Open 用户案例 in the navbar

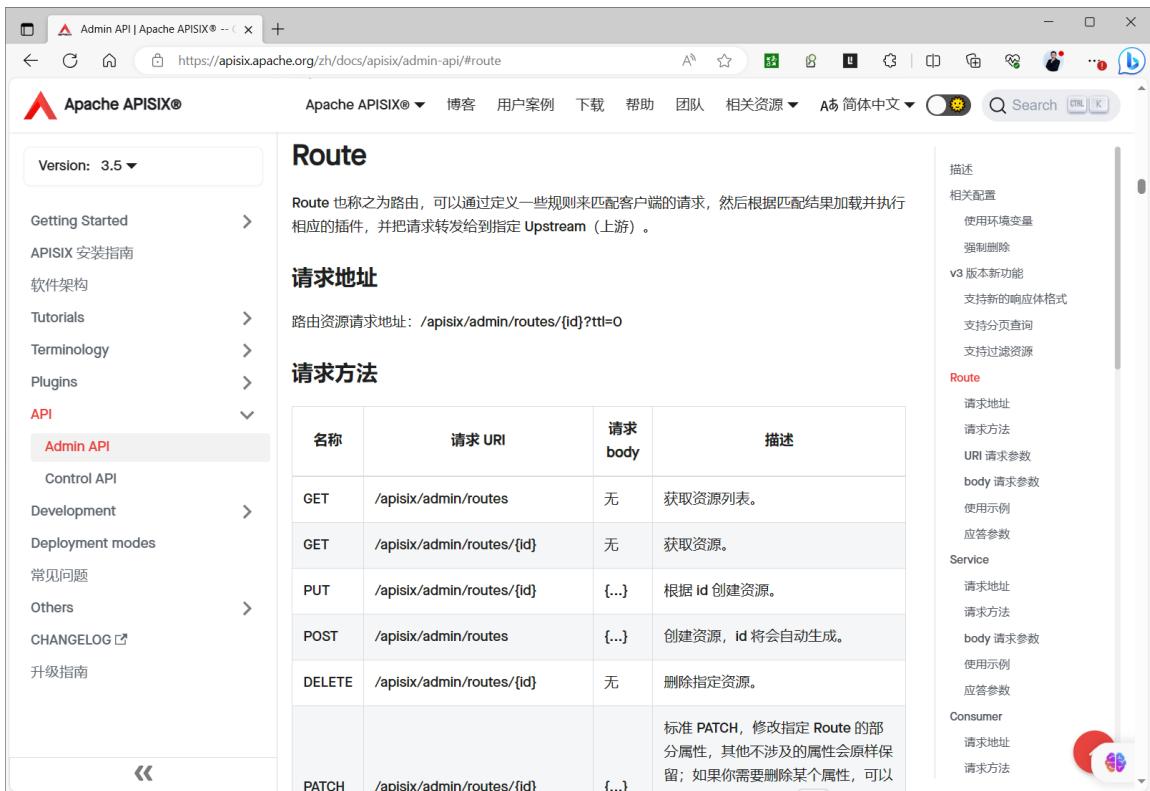tap(525, 105)
